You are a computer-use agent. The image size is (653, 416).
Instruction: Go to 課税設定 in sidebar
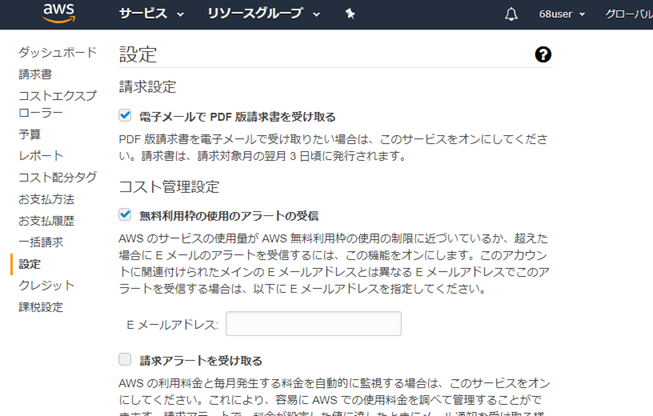(x=41, y=307)
